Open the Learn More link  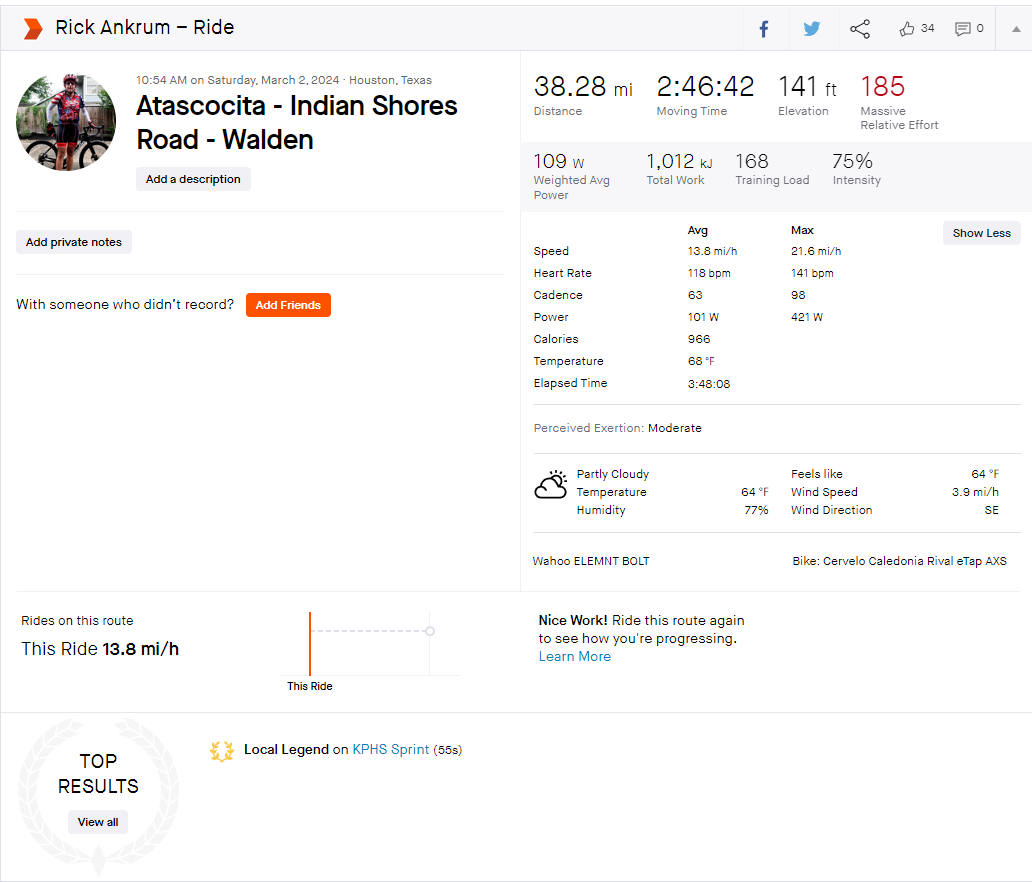click(x=575, y=656)
